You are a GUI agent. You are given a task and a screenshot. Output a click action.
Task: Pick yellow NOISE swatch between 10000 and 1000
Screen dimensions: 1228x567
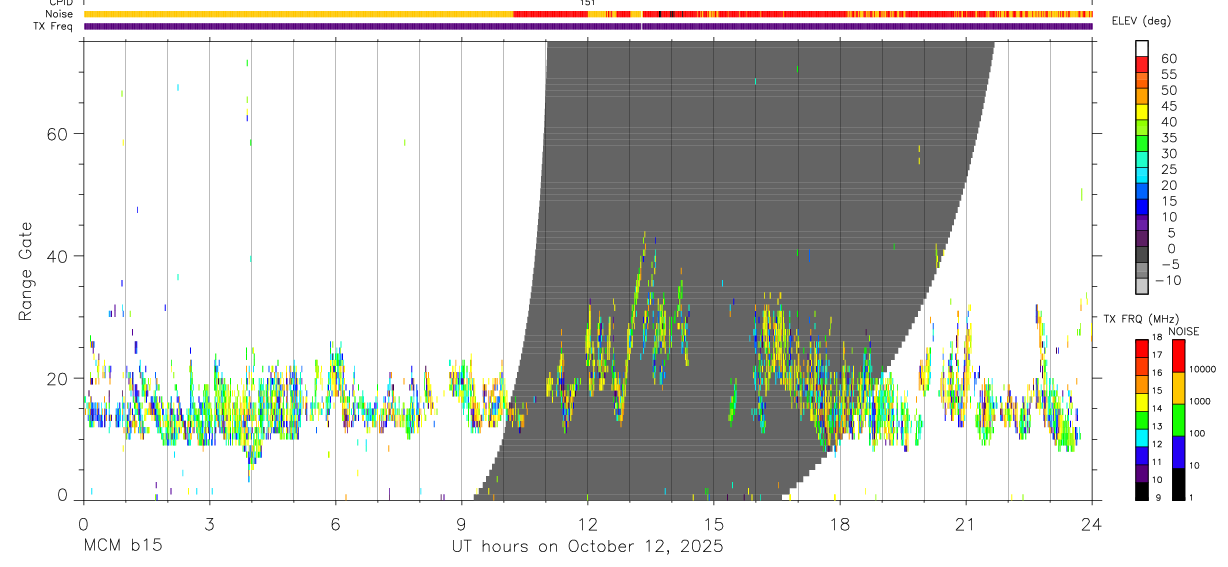(x=1179, y=387)
